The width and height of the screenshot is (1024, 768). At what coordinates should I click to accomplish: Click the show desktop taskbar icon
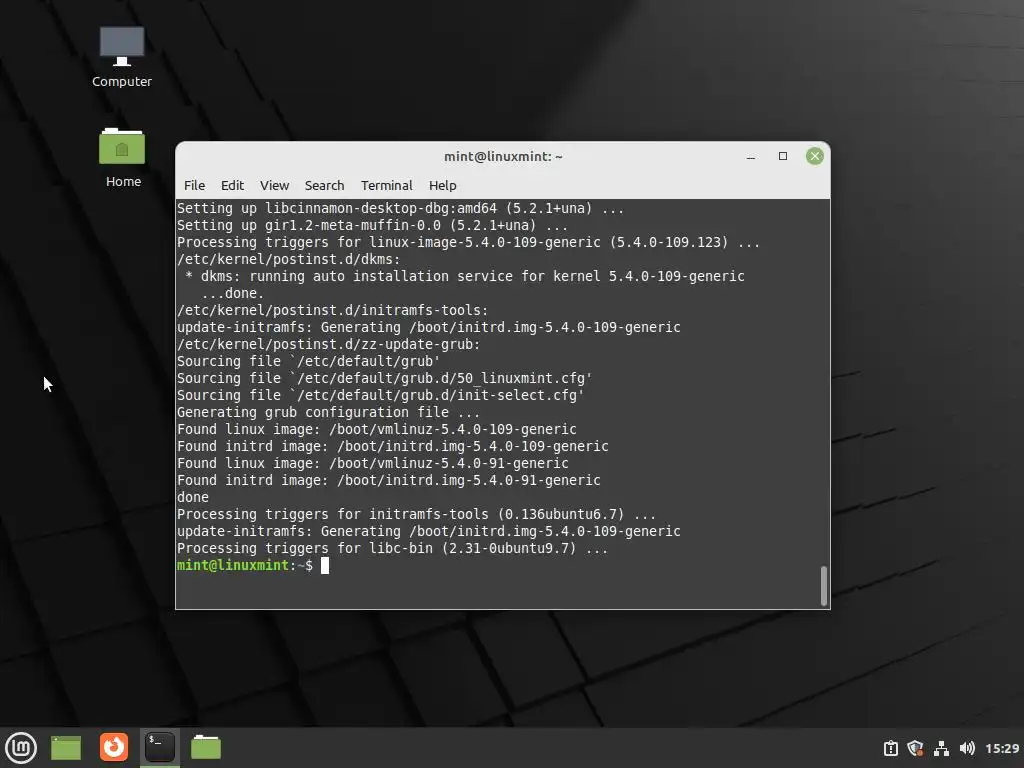coord(66,748)
